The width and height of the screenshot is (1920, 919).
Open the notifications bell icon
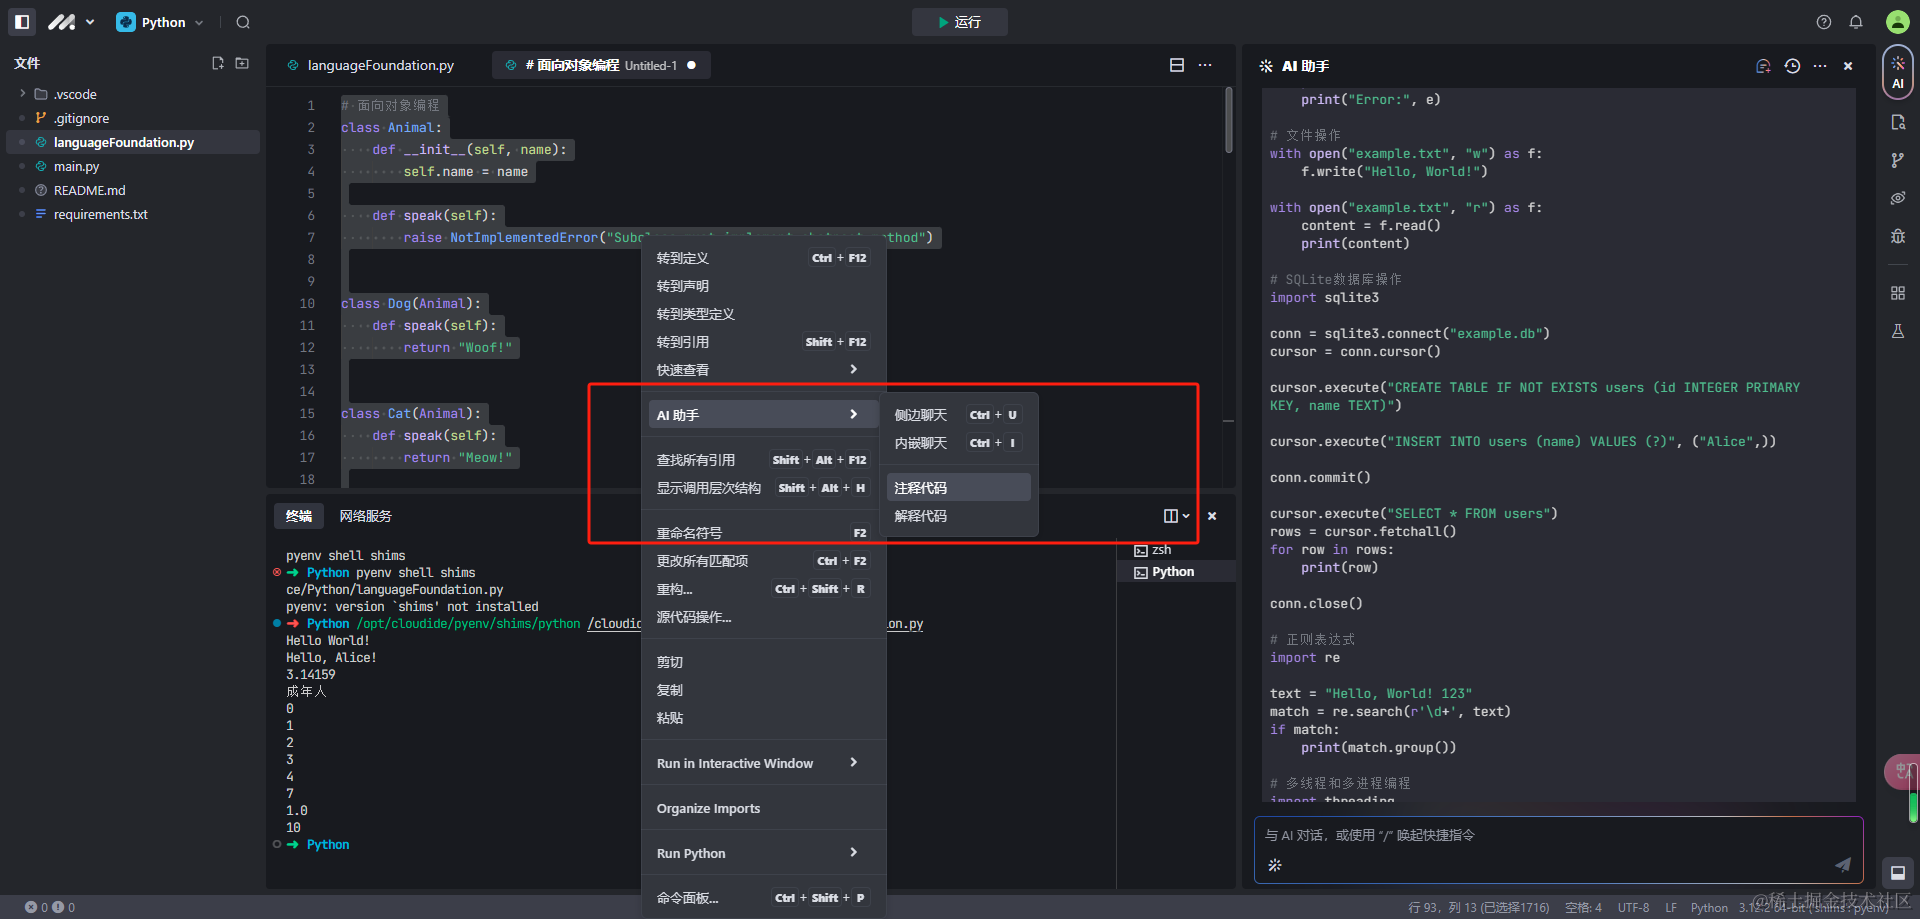[1856, 22]
